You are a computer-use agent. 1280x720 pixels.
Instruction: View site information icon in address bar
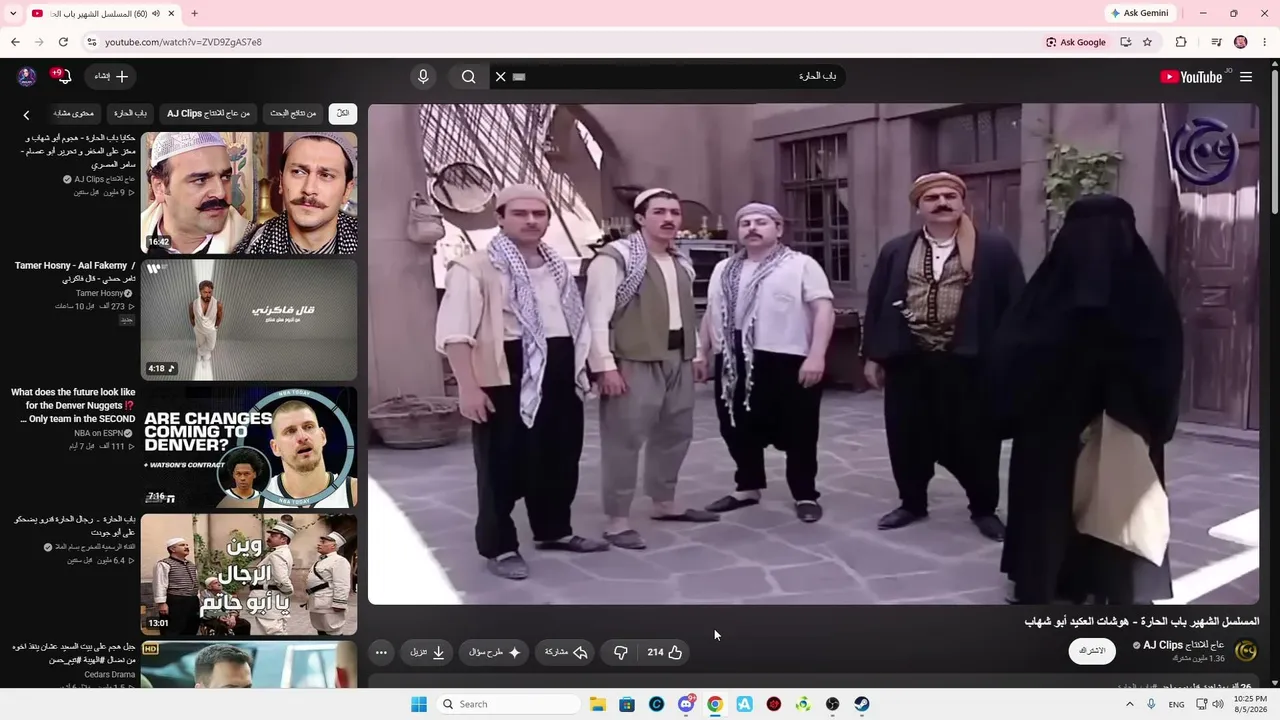91,42
